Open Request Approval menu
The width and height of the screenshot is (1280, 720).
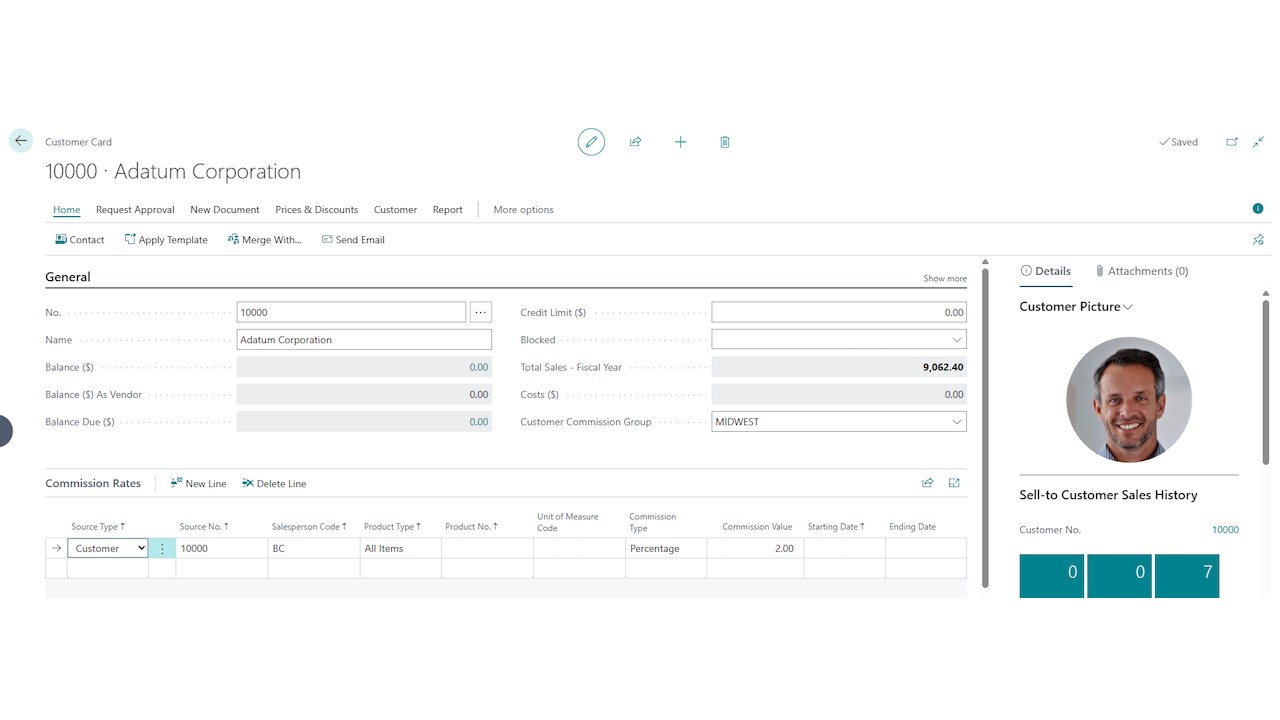[135, 210]
